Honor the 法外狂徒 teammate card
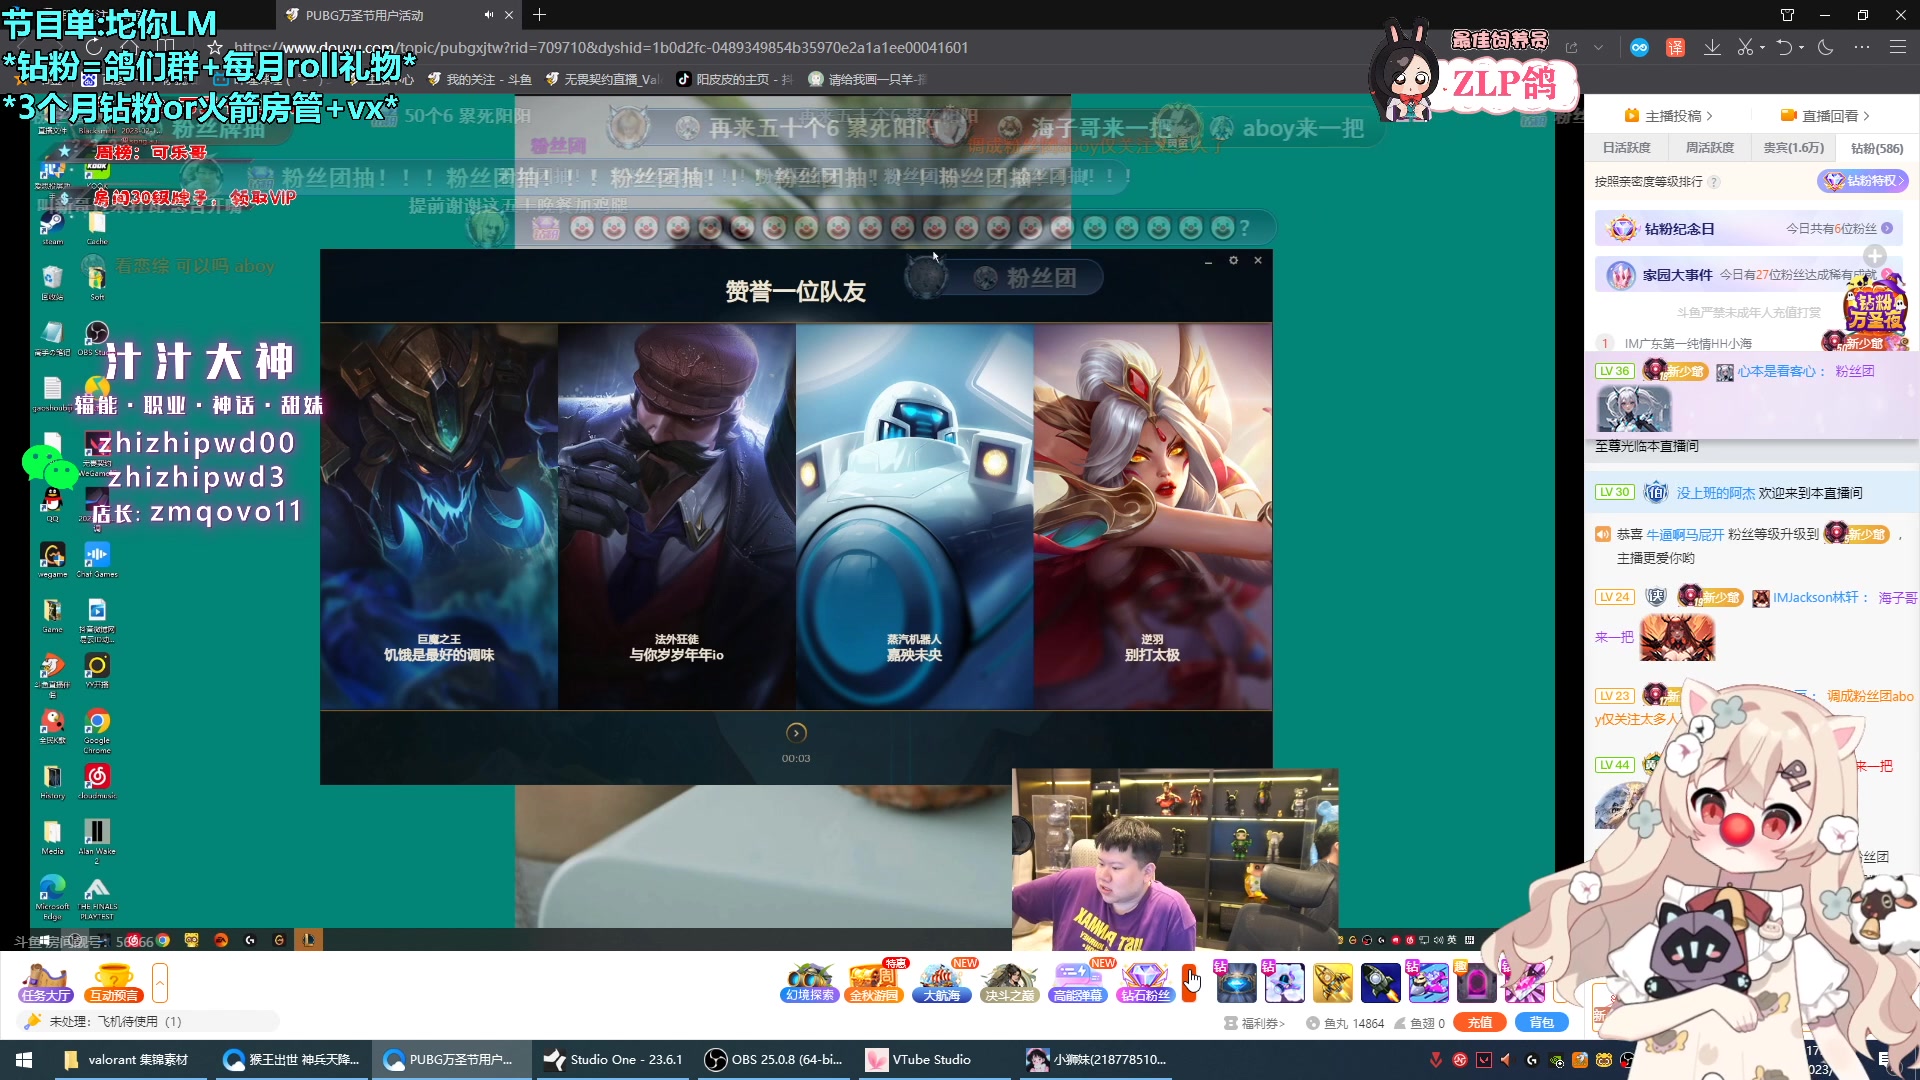The width and height of the screenshot is (1920, 1080). [x=677, y=516]
